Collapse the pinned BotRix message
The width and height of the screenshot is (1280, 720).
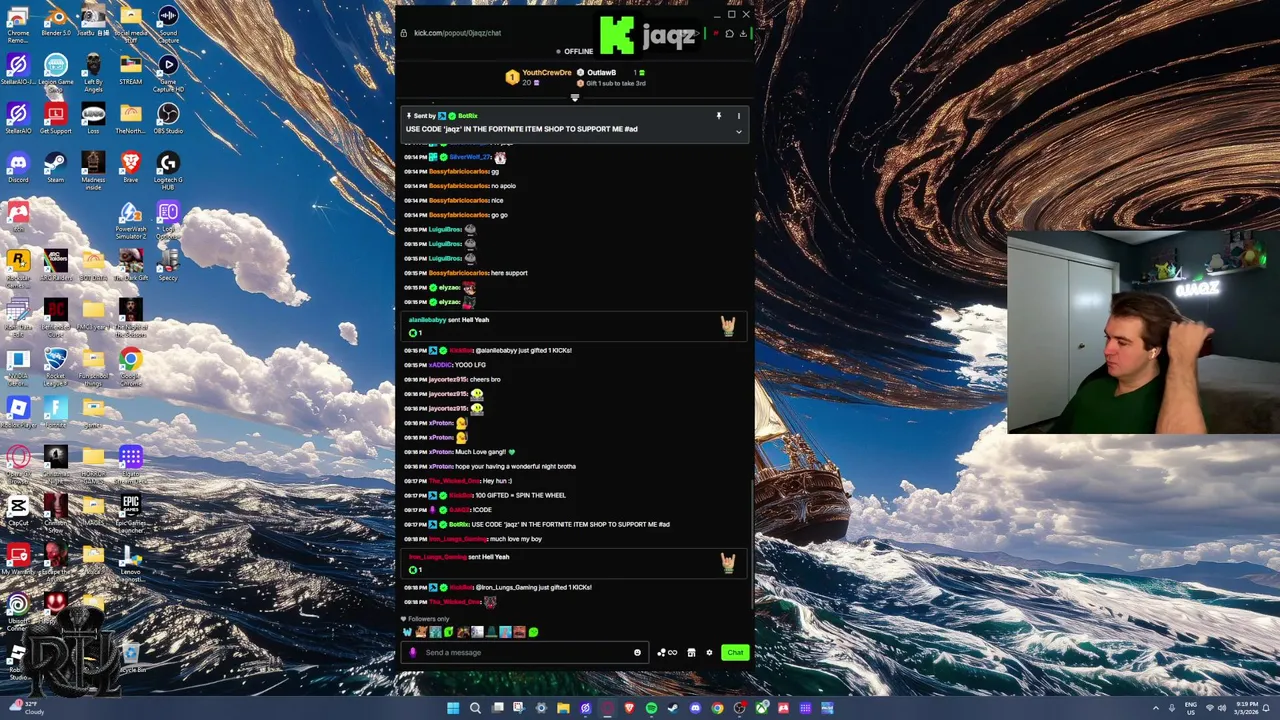739,131
